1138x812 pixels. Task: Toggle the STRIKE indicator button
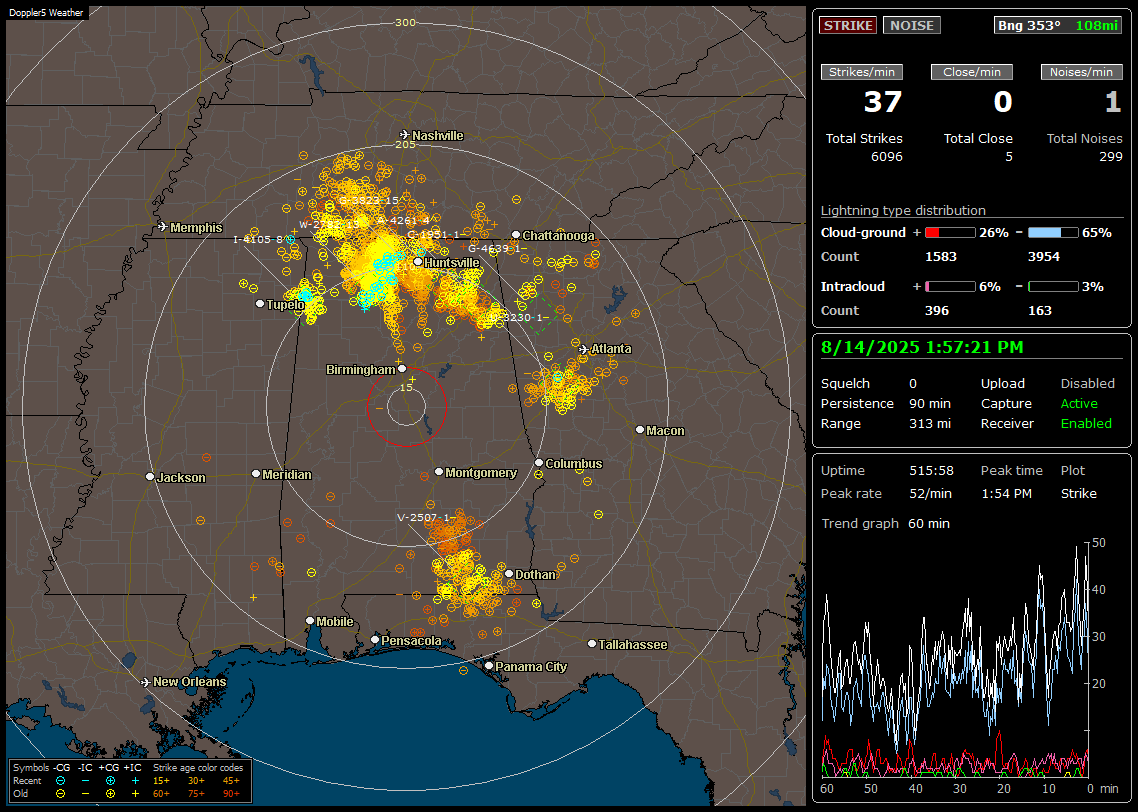(x=848, y=25)
